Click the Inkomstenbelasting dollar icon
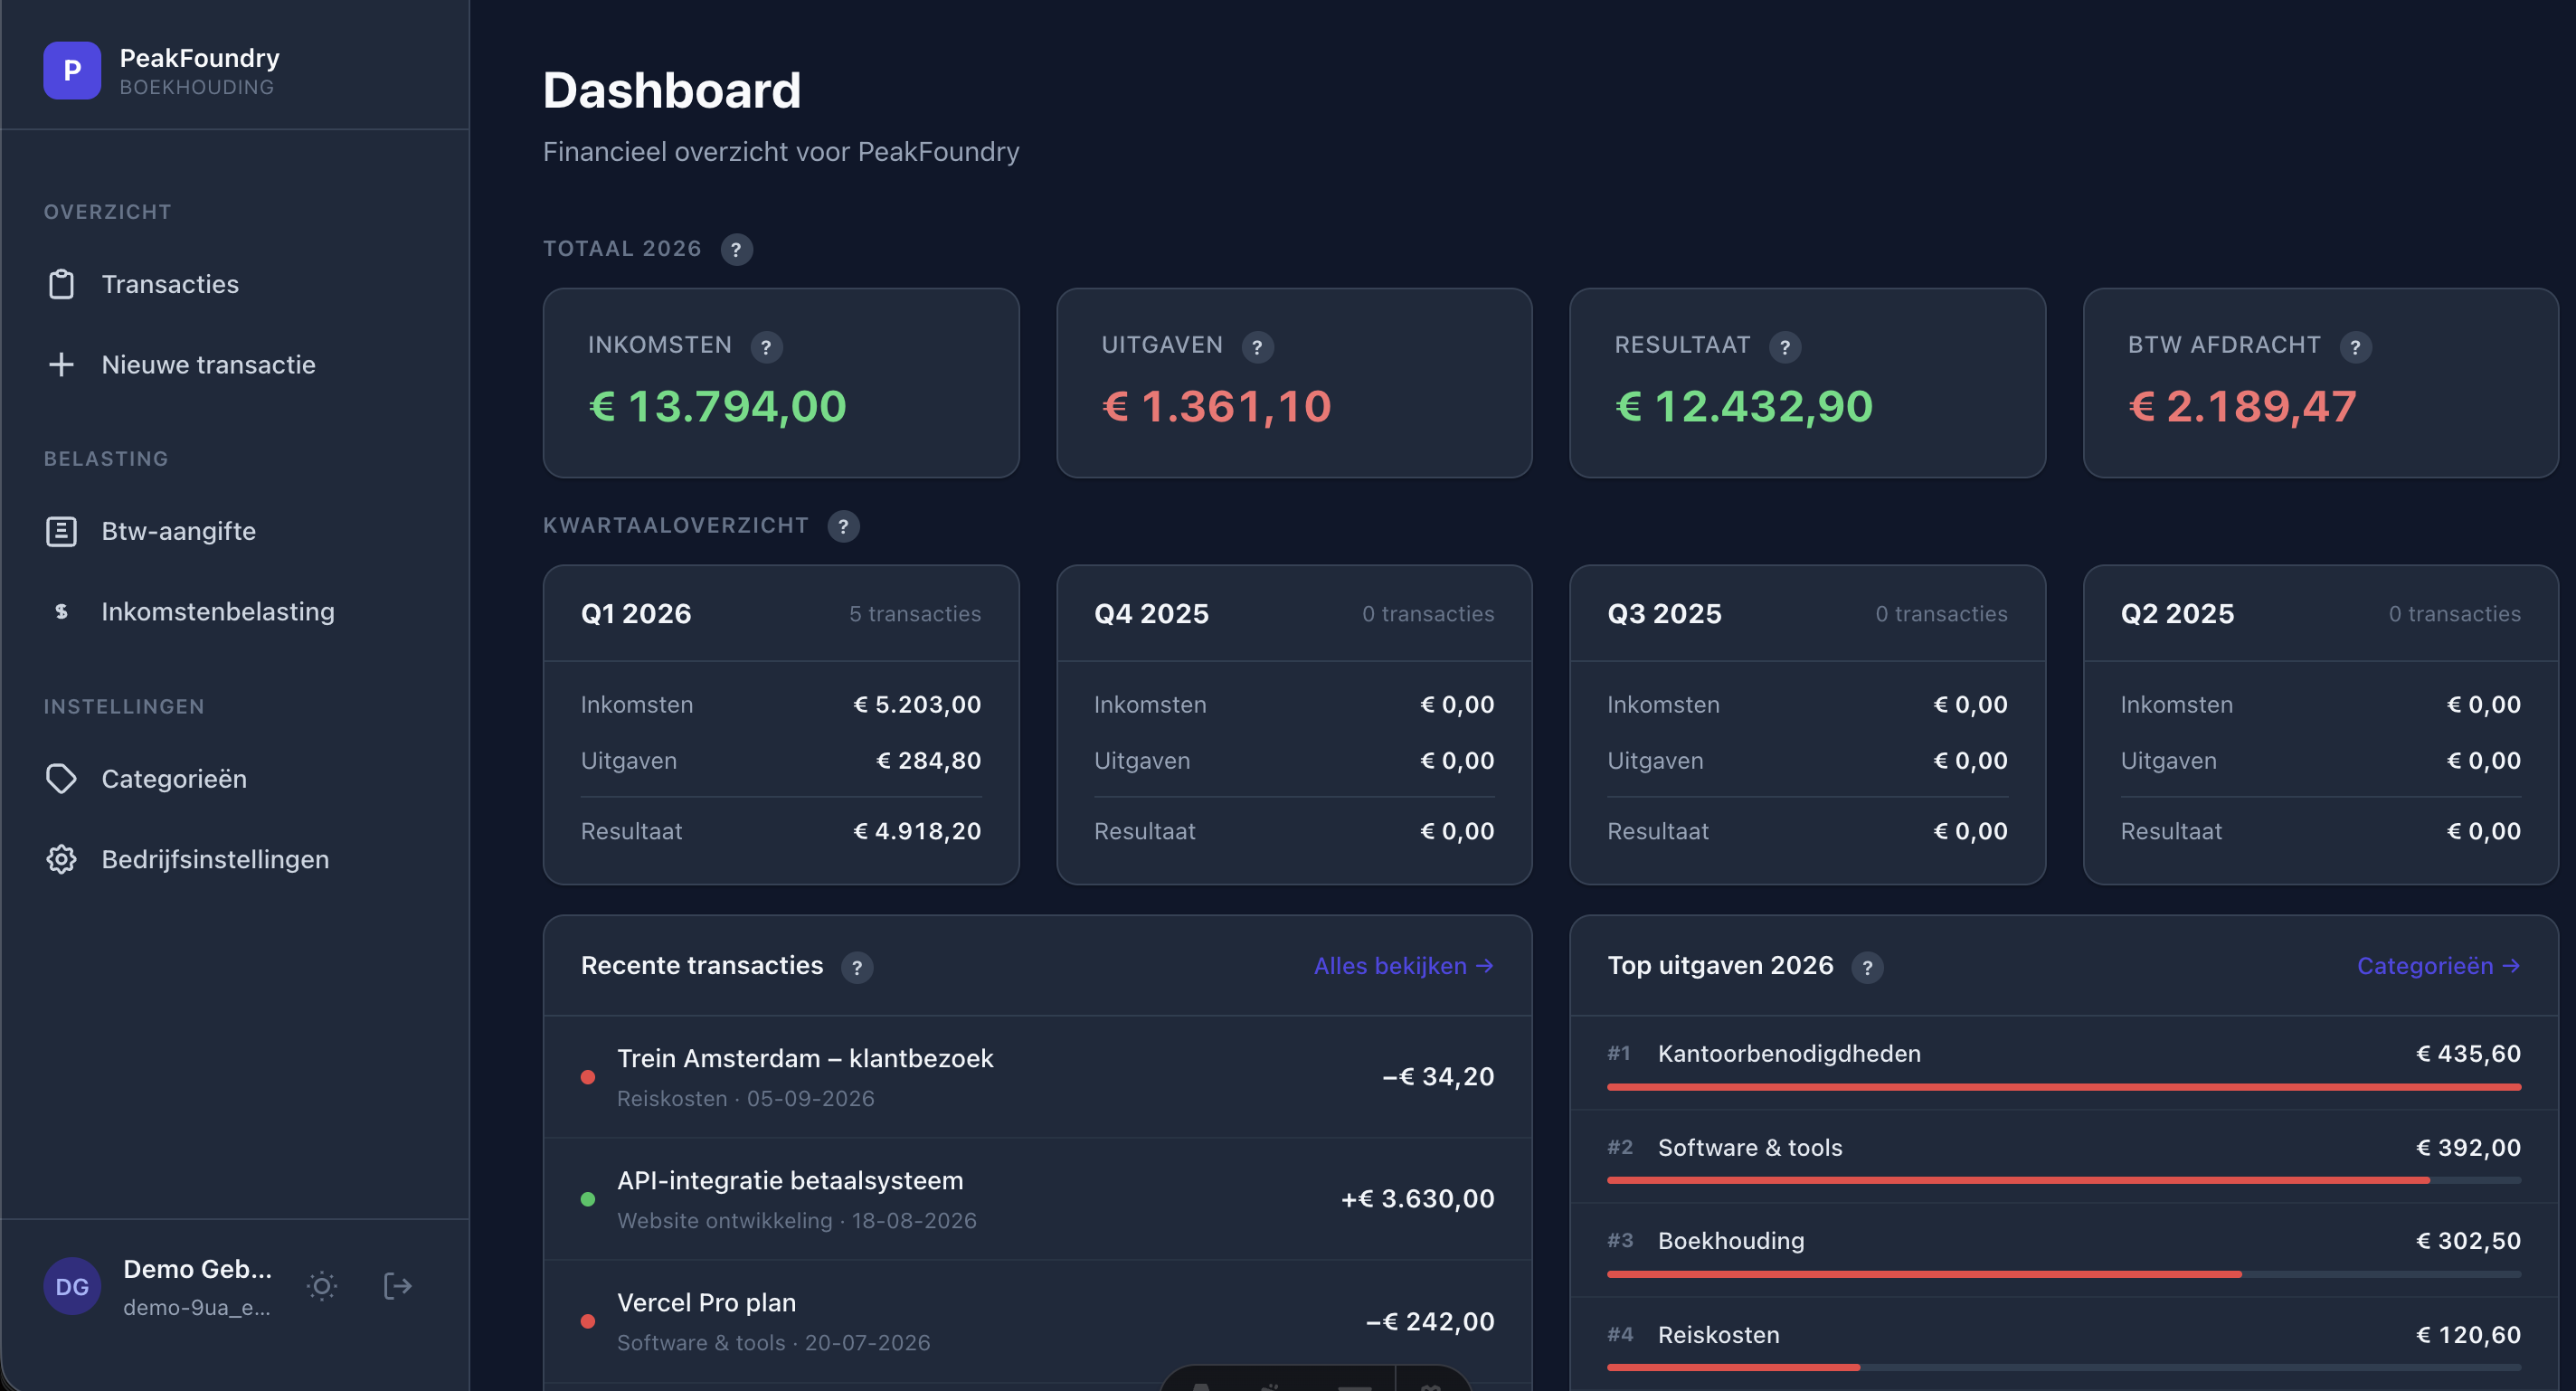The height and width of the screenshot is (1391, 2576). pyautogui.click(x=61, y=611)
